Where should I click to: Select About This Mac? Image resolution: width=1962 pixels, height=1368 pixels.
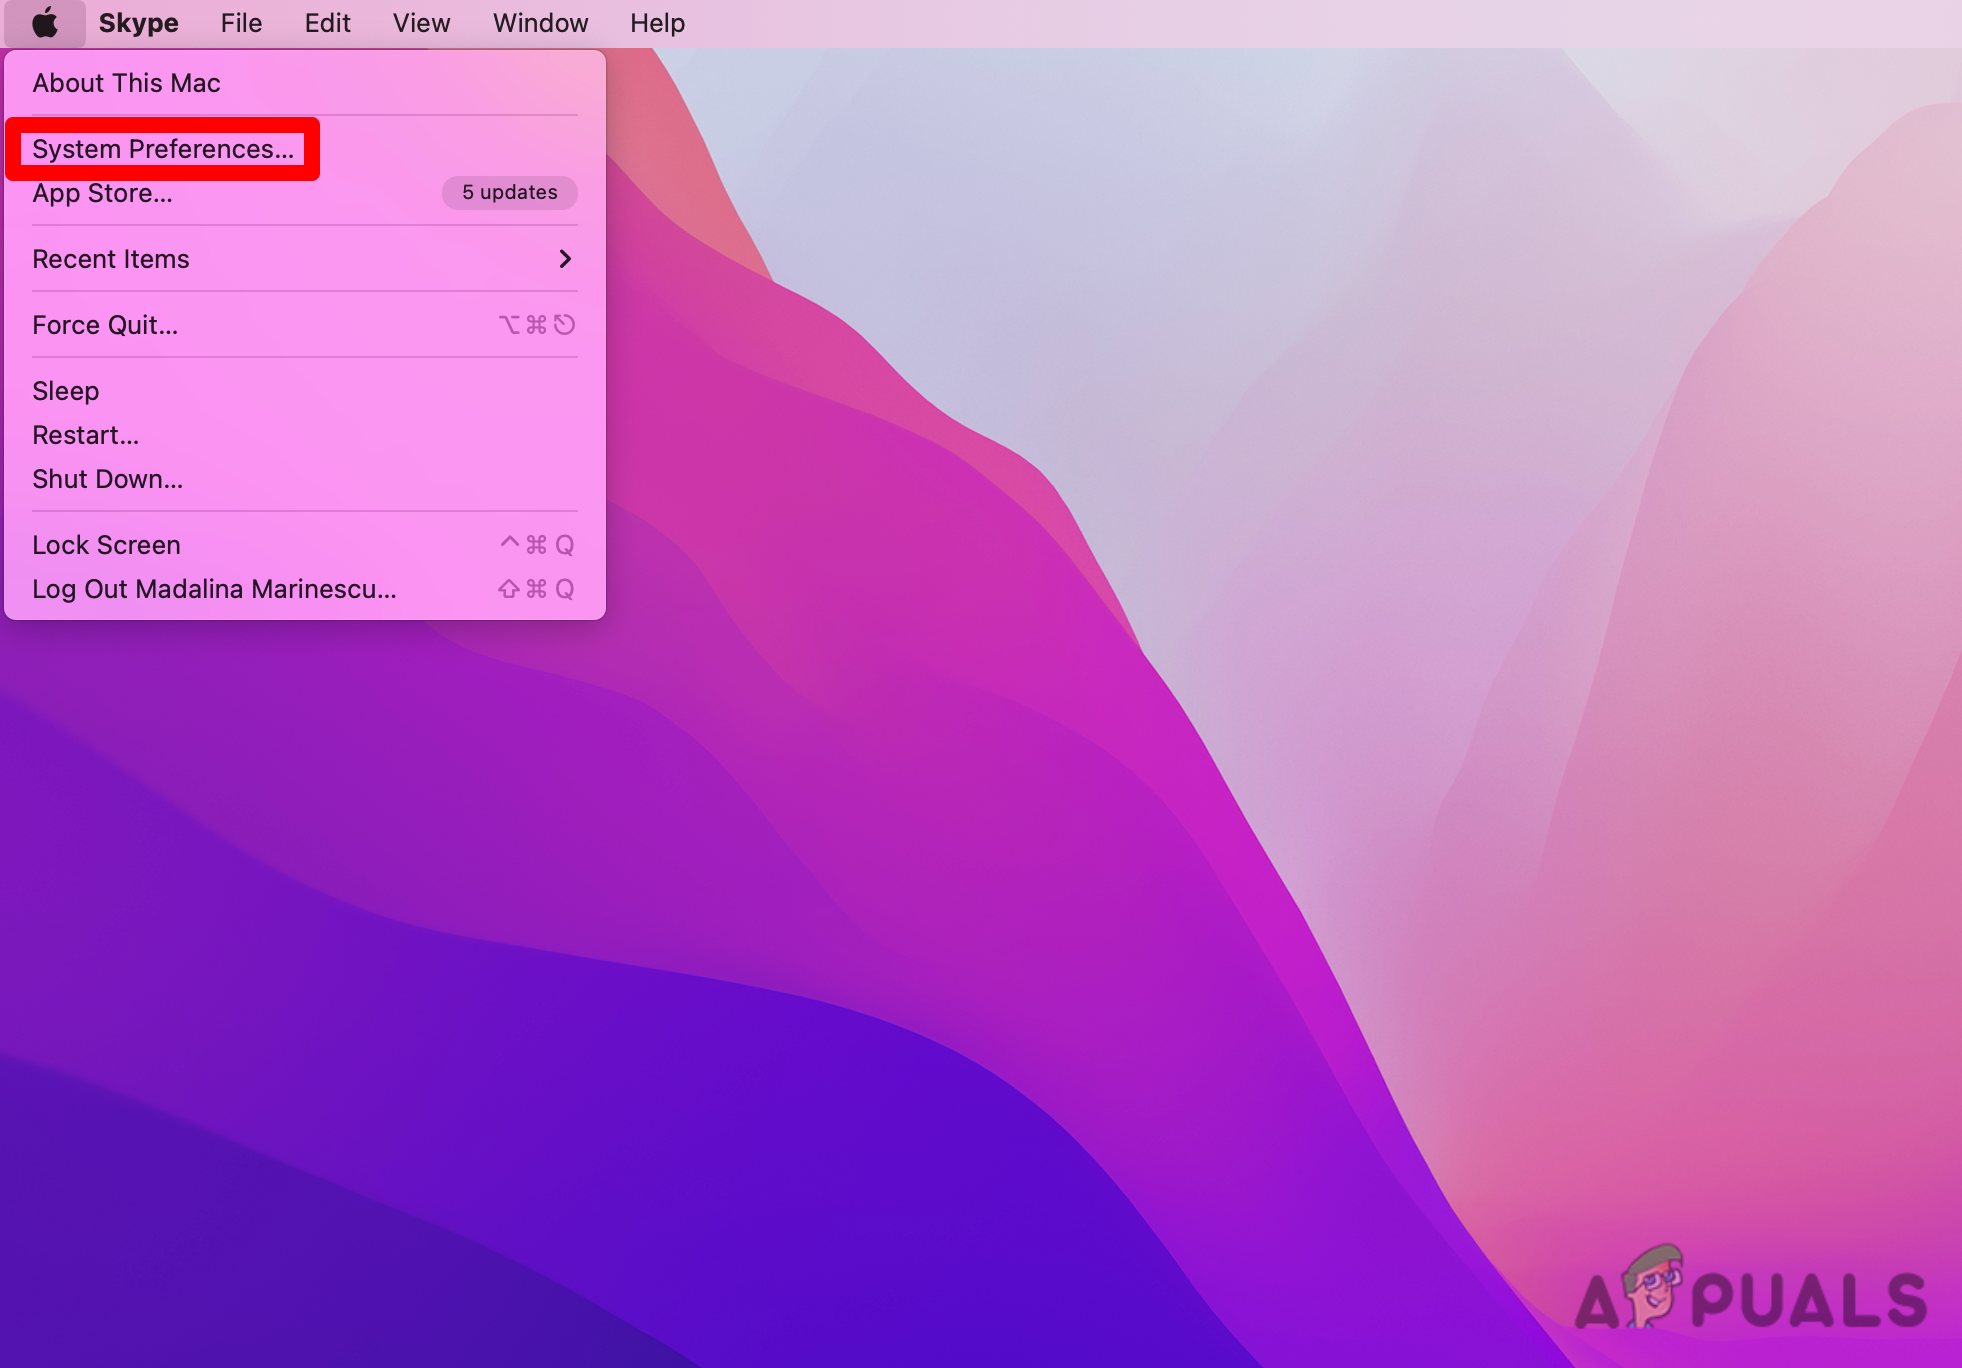[126, 83]
